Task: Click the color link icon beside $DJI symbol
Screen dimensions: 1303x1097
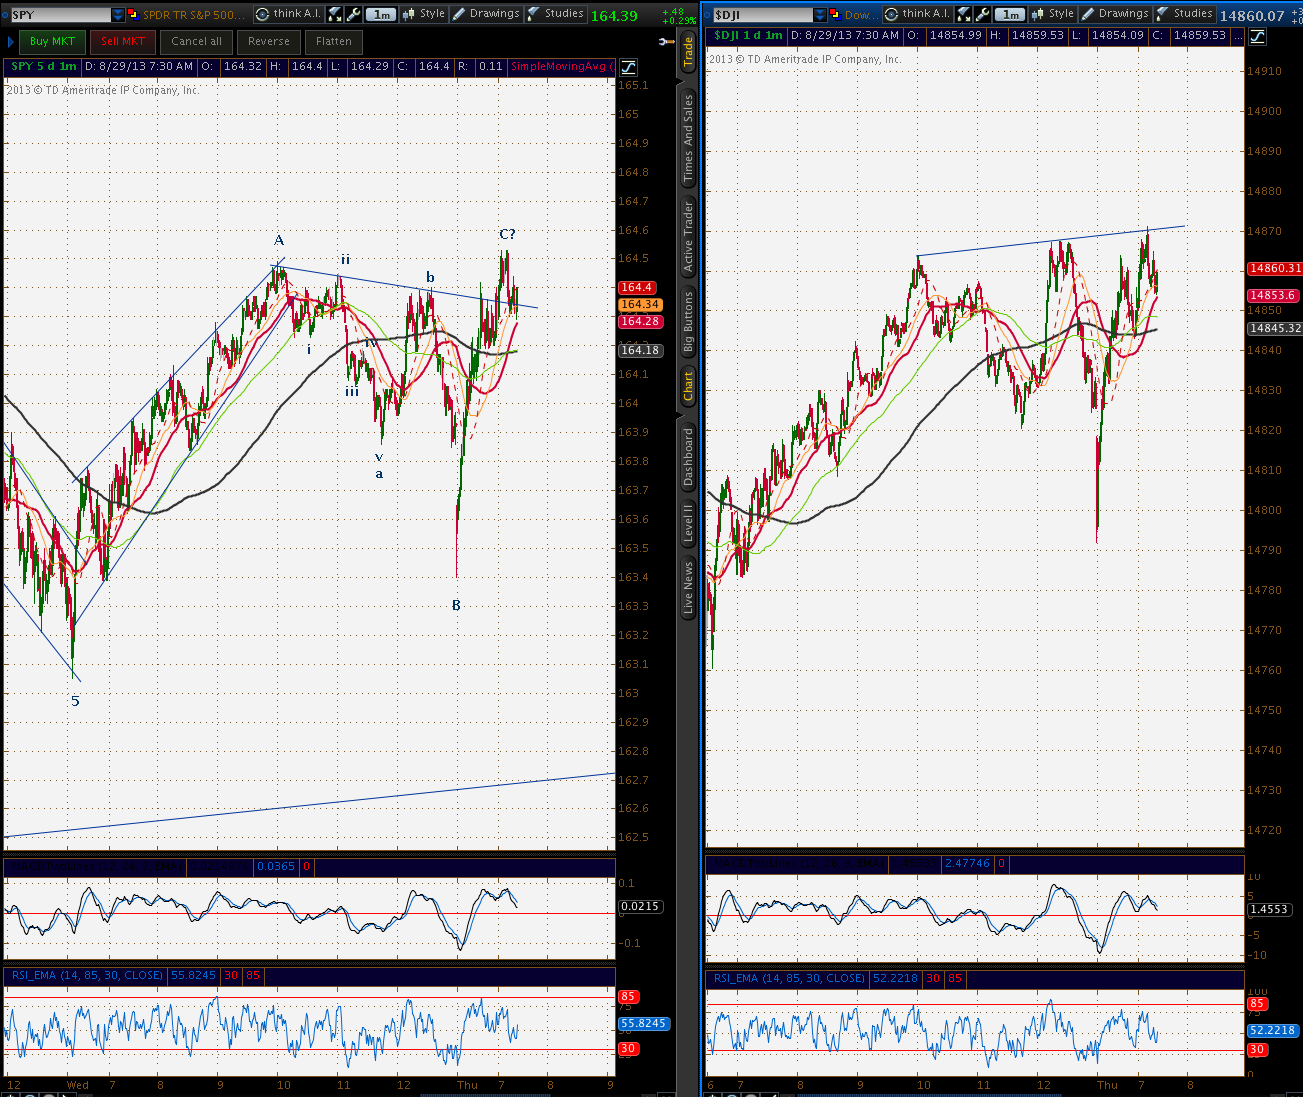Action: [835, 15]
